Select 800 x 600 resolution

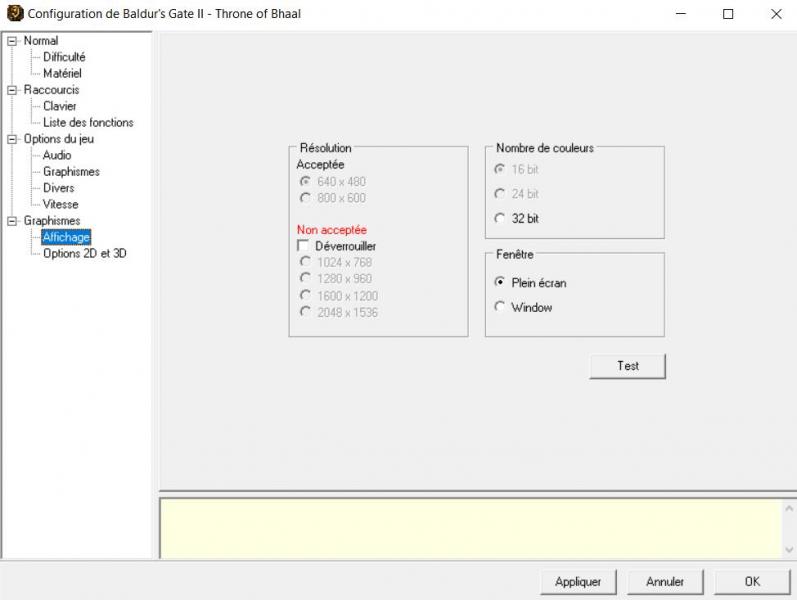click(333, 198)
